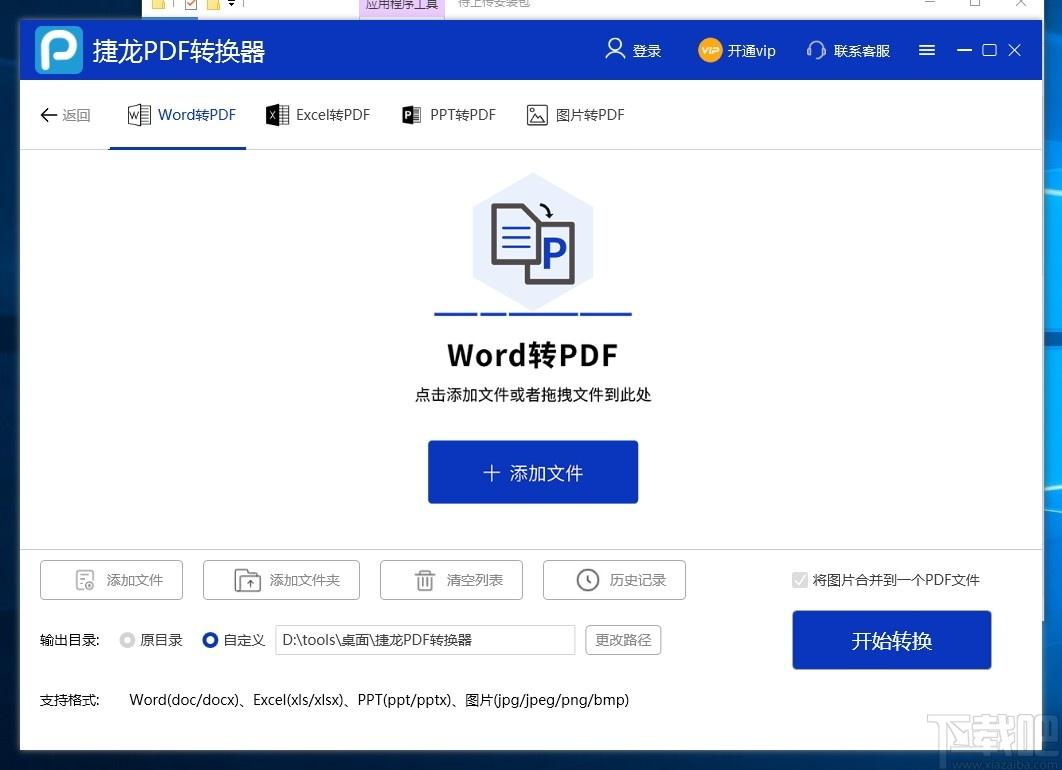Select the 原目录 output radio button
The width and height of the screenshot is (1062, 770).
point(127,640)
